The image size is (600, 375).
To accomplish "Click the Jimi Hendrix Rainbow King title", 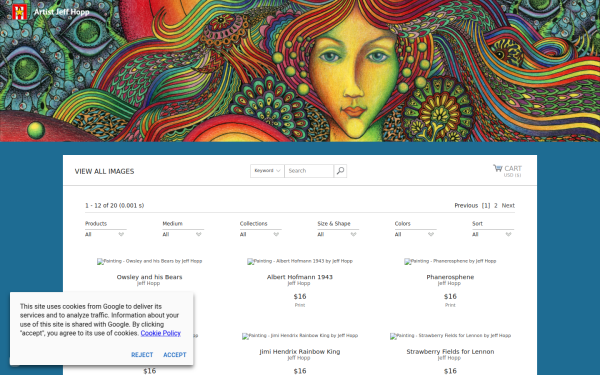I will (300, 351).
